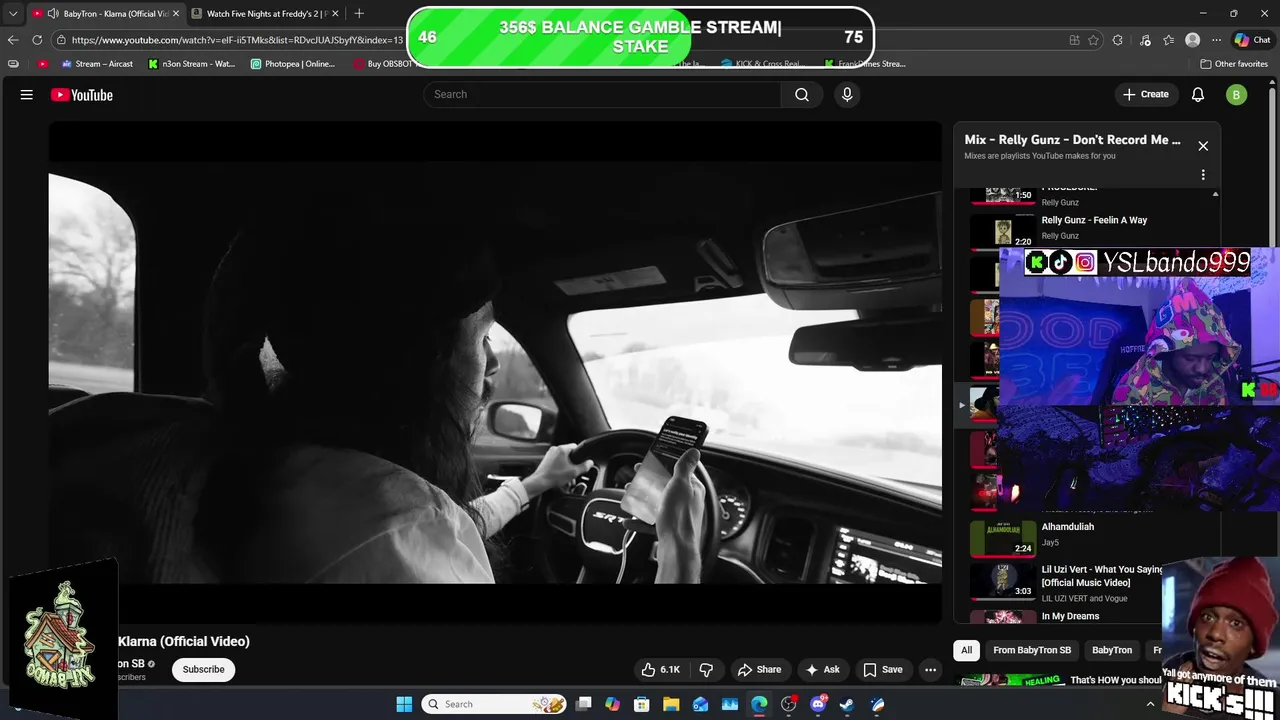Open Photopea Online bookmark
Image resolution: width=1280 pixels, height=720 pixels.
(x=293, y=64)
